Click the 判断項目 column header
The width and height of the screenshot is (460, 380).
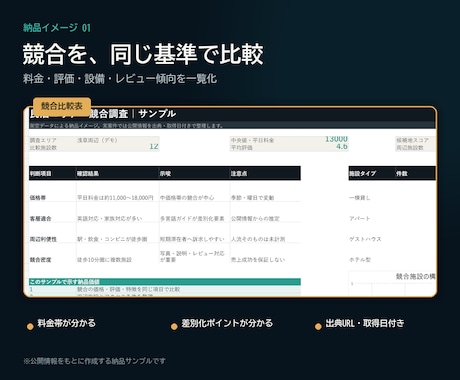(41, 174)
